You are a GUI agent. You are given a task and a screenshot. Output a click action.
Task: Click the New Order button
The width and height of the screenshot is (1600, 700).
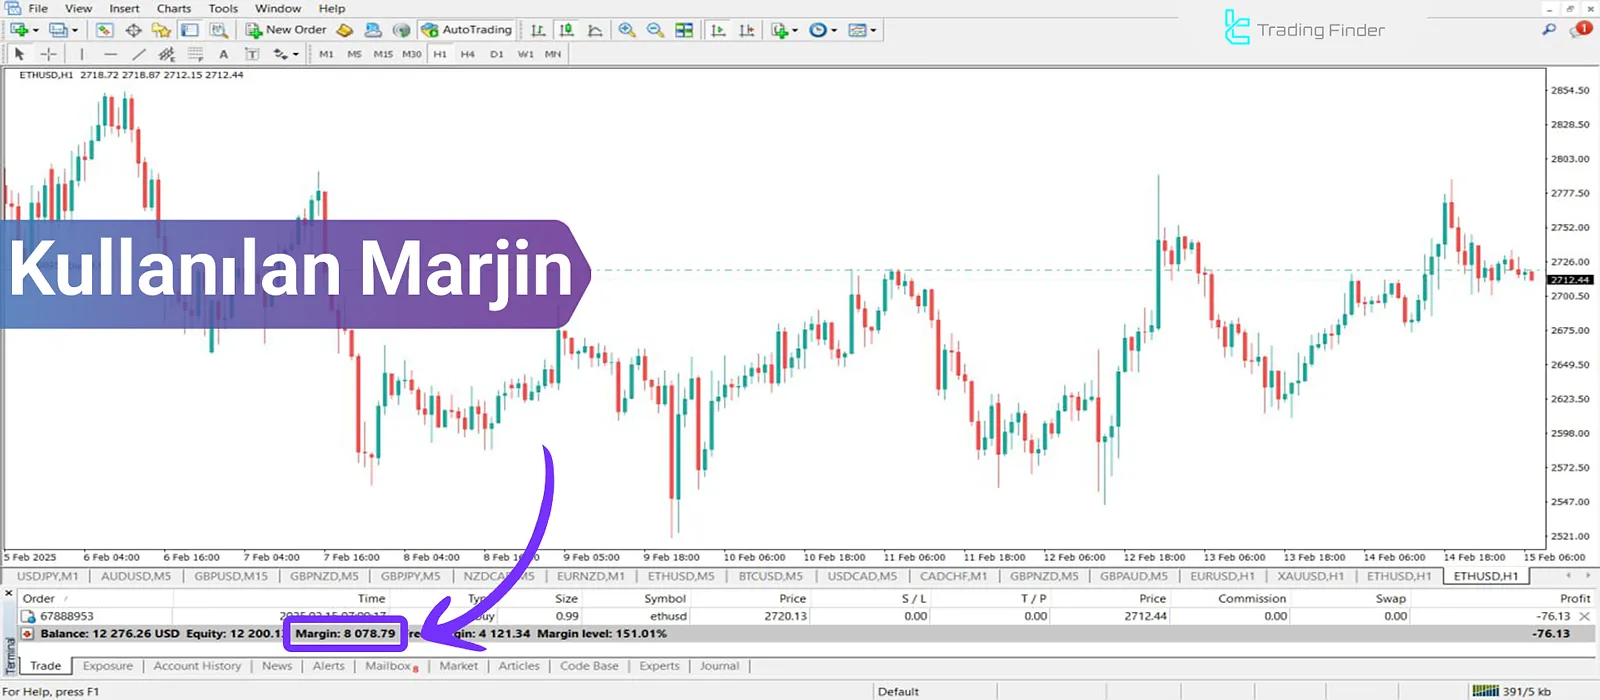pos(286,30)
